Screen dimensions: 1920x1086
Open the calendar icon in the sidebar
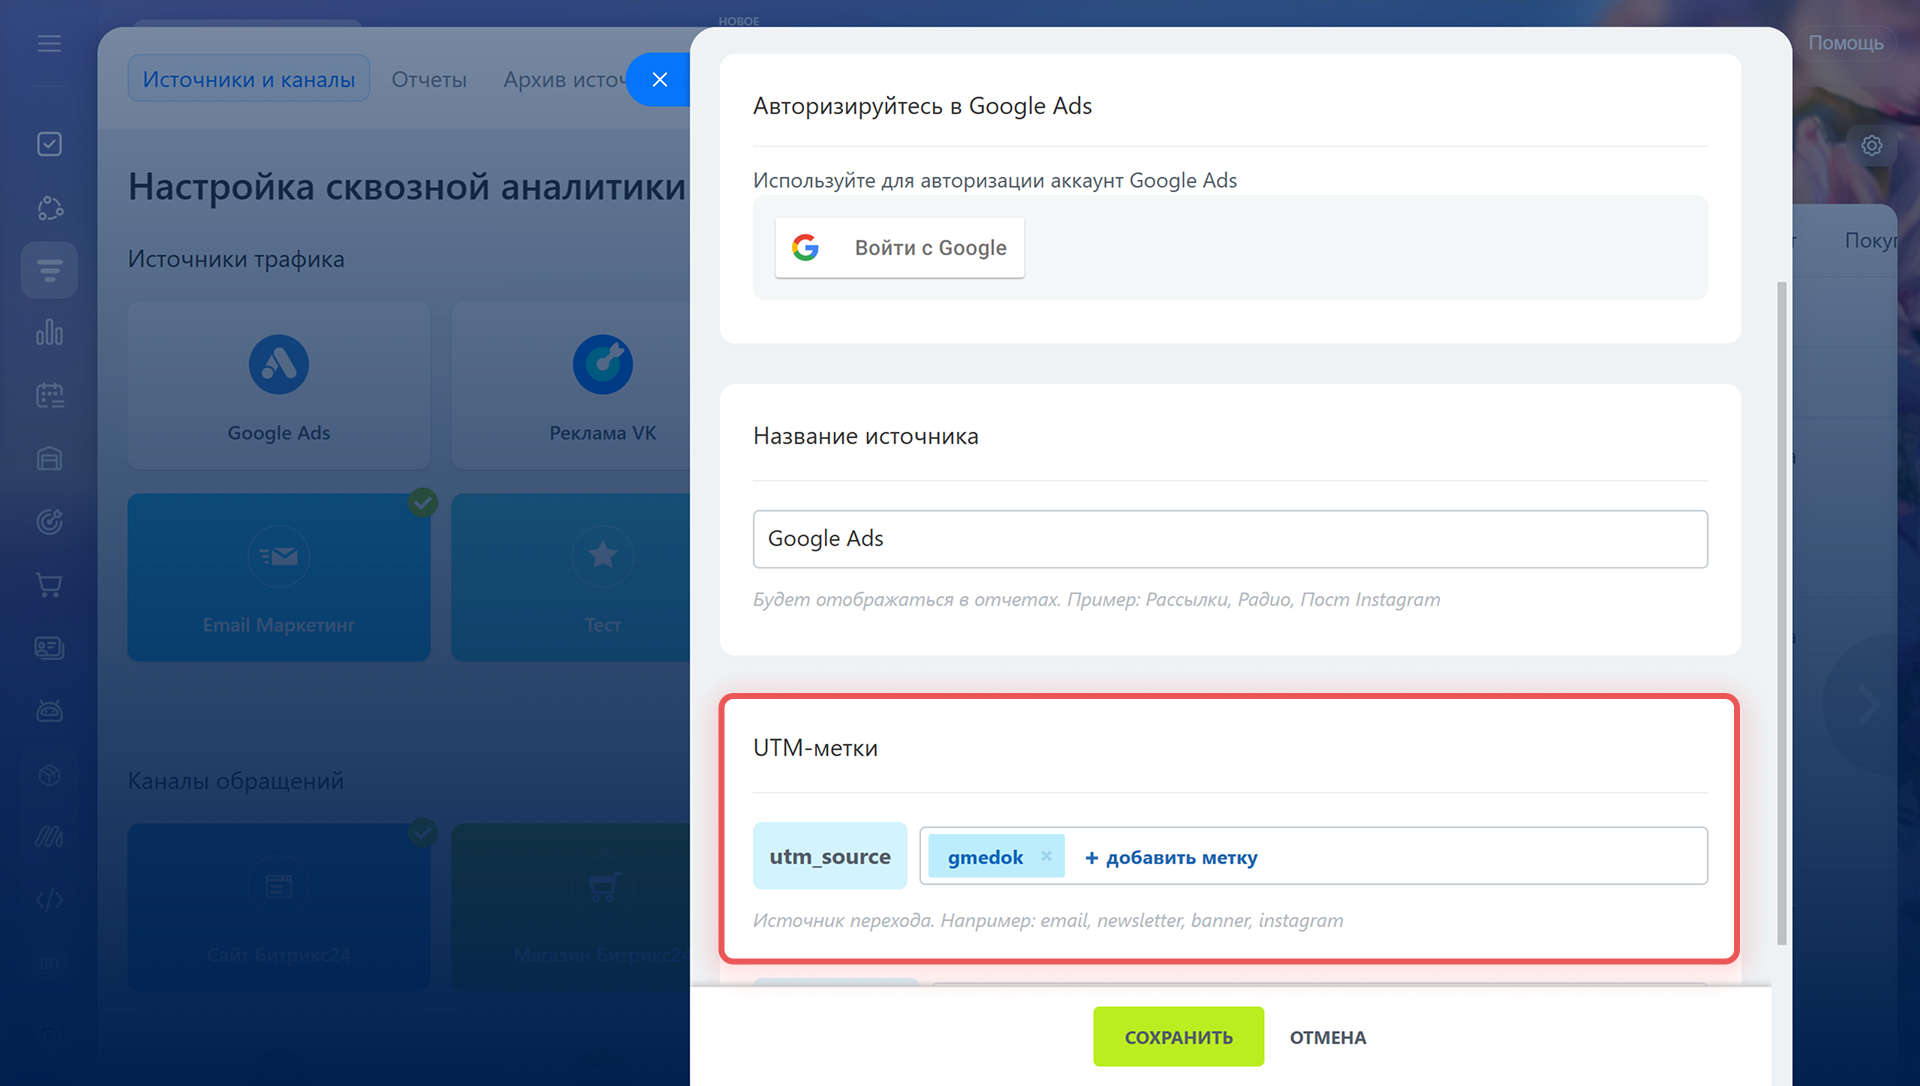coord(49,395)
